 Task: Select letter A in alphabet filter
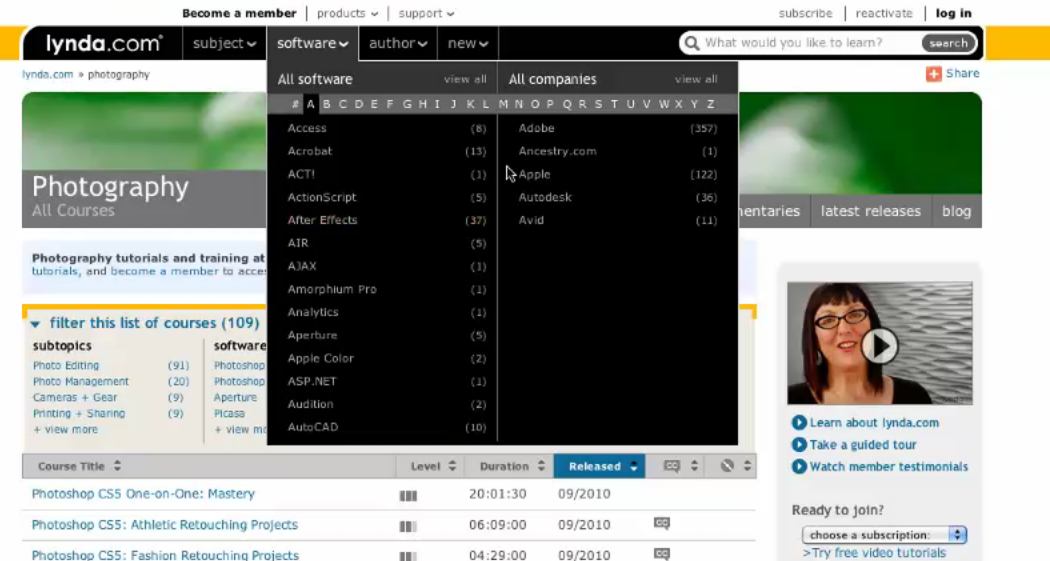click(310, 104)
